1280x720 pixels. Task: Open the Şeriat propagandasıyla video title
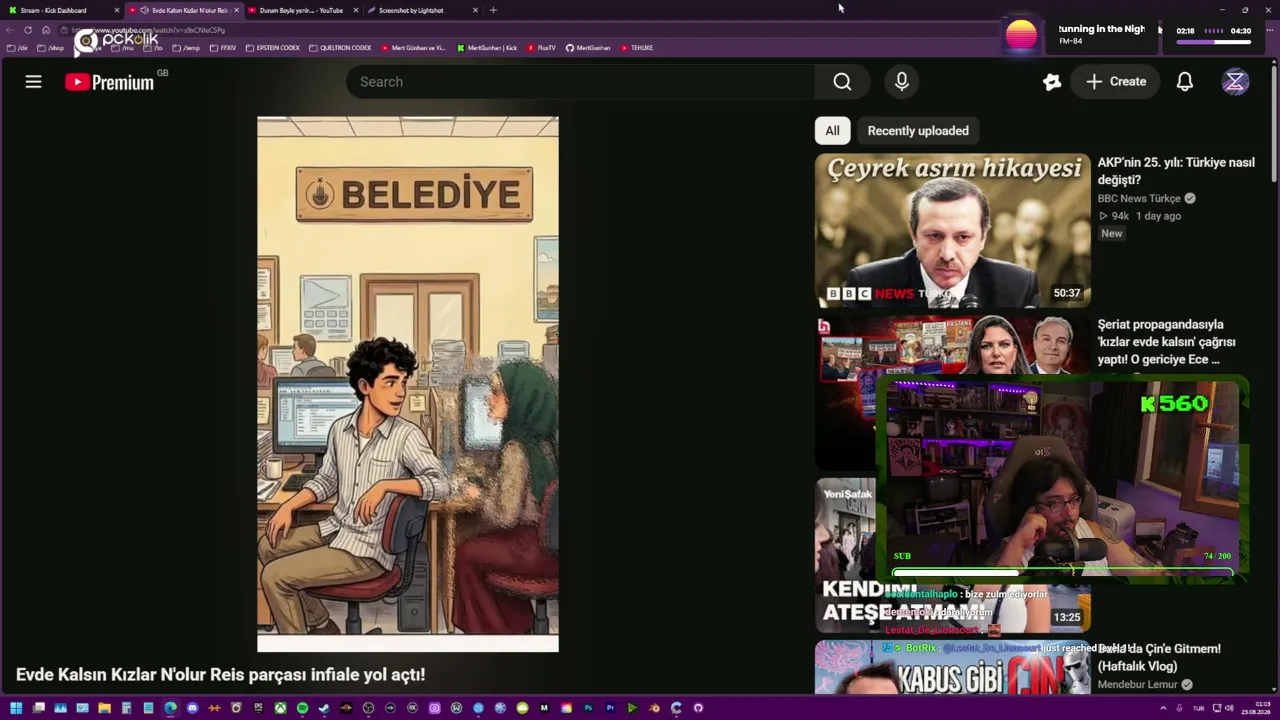(x=1167, y=342)
